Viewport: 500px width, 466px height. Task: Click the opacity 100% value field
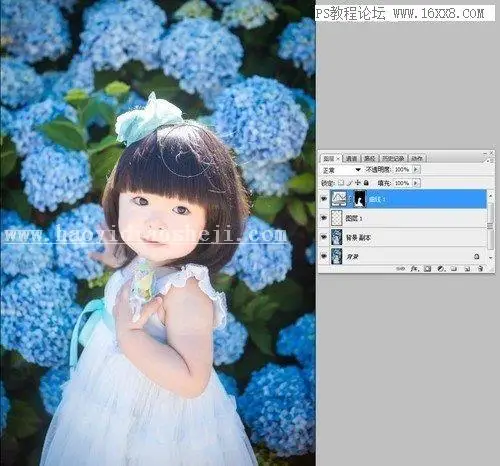pyautogui.click(x=402, y=169)
